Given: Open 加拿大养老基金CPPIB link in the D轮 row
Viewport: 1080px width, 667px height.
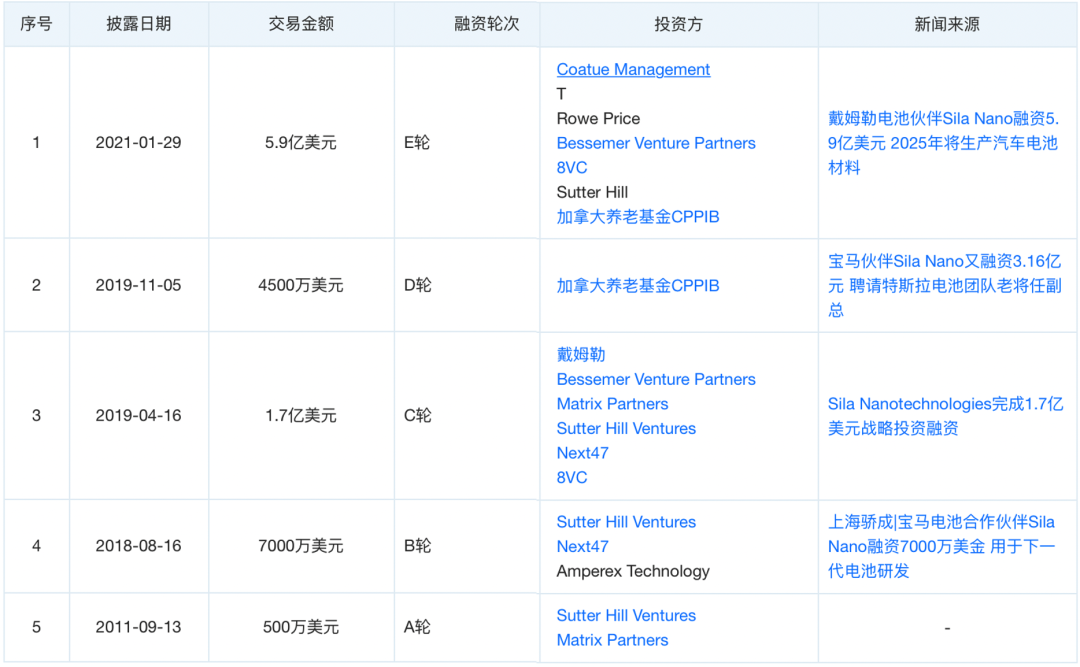Looking at the screenshot, I should (x=638, y=286).
